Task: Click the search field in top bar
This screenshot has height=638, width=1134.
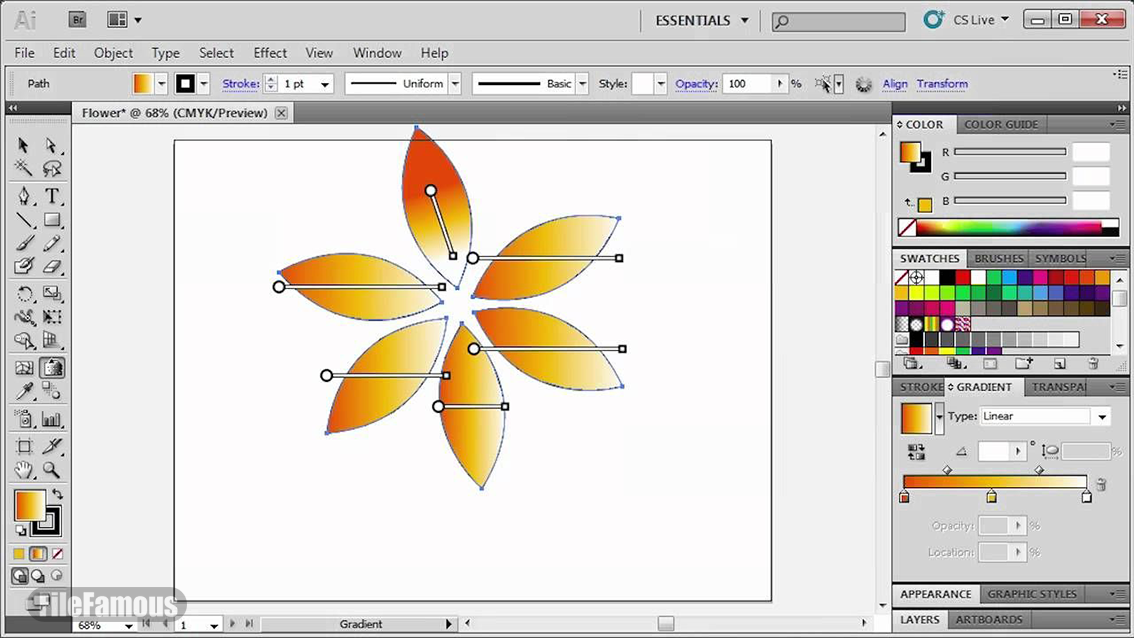Action: pos(839,22)
